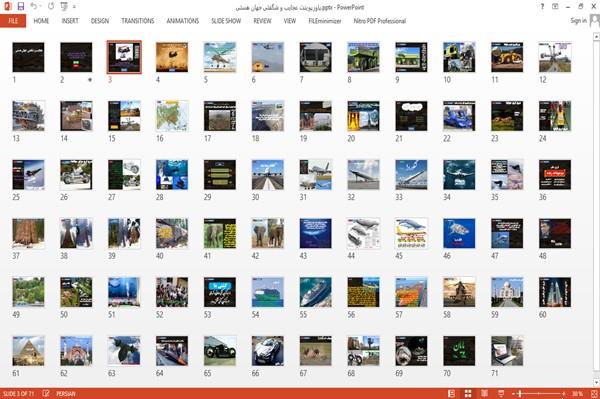Select slide 66 white sports car thumbnail
The height and width of the screenshot is (399, 600).
[x=268, y=351]
